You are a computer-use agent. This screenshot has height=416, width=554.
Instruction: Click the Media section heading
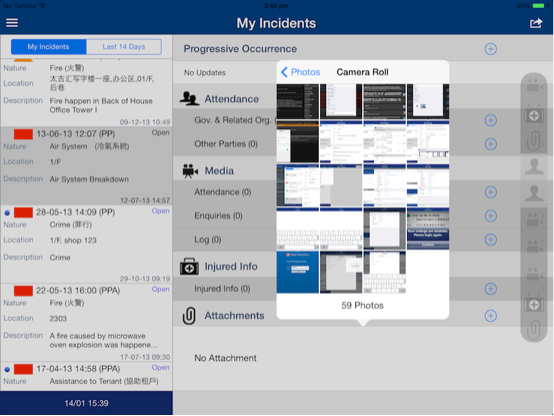(219, 171)
